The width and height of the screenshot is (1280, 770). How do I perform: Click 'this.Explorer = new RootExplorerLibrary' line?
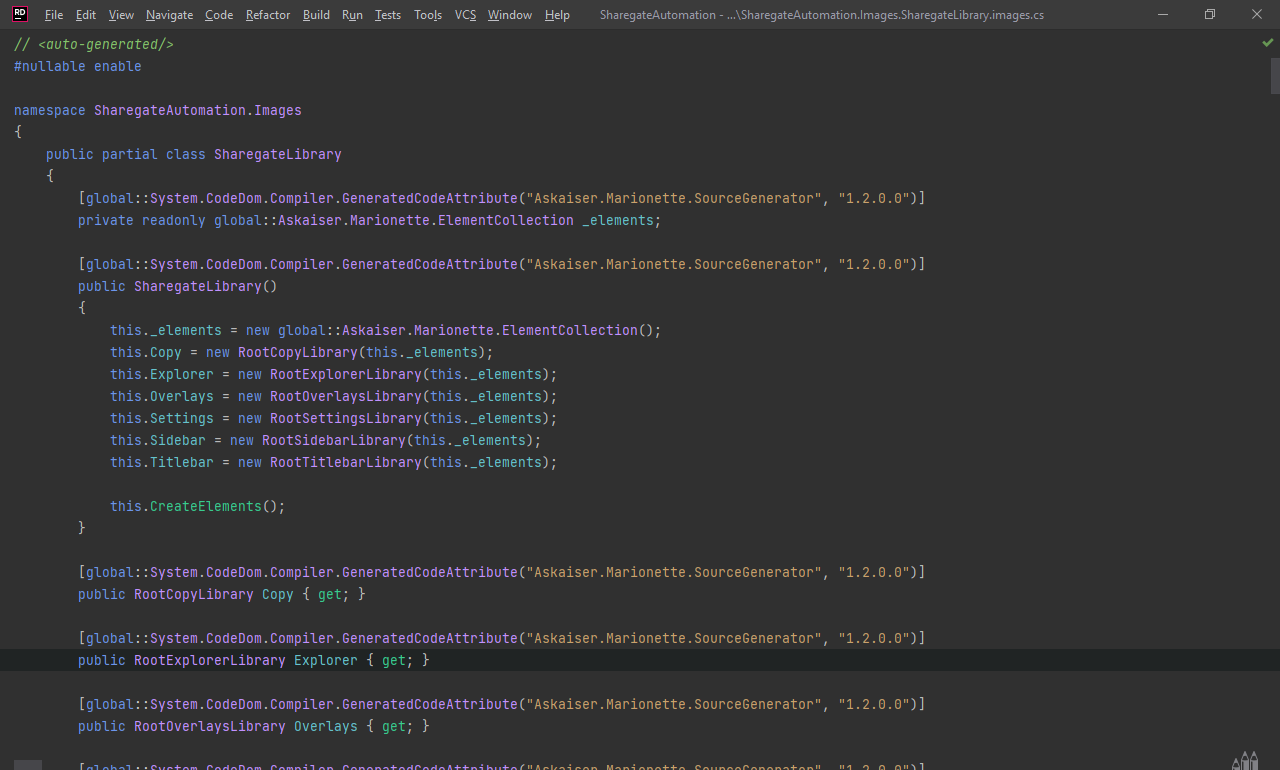point(334,375)
